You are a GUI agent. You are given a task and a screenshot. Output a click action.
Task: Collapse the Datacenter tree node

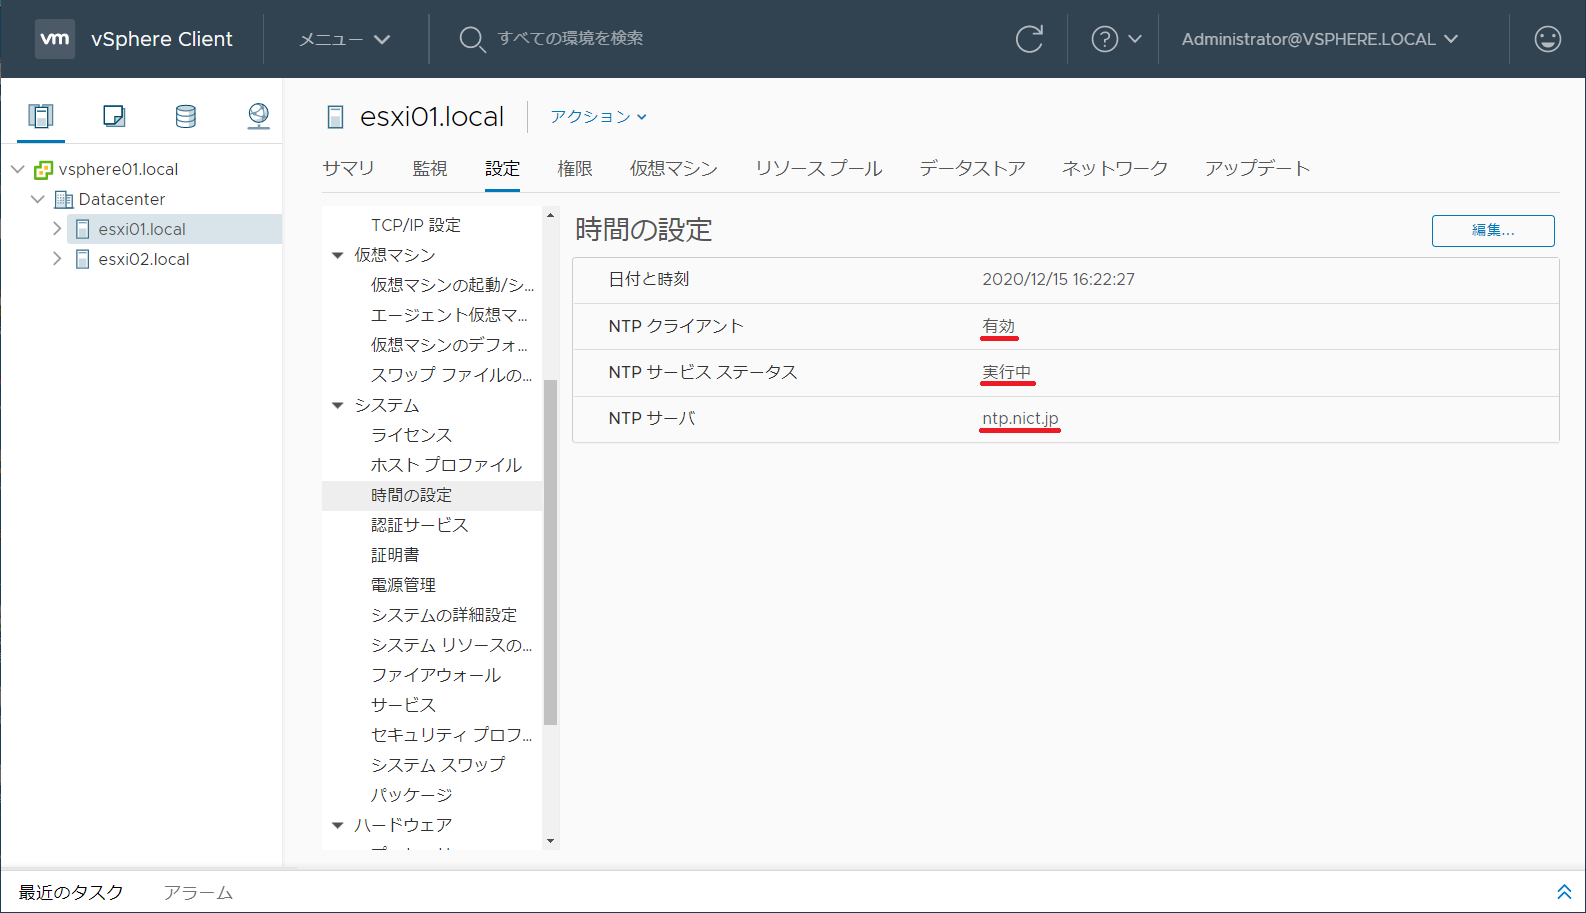click(38, 199)
